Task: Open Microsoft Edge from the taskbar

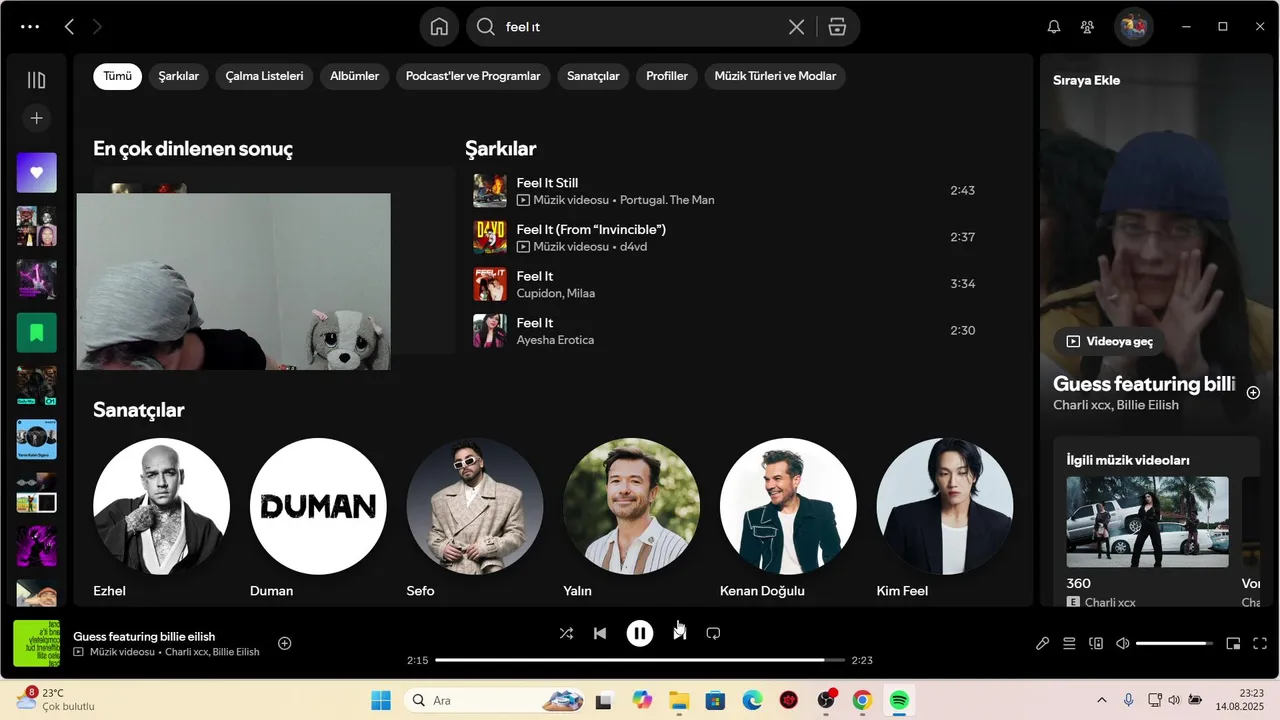Action: click(x=752, y=700)
